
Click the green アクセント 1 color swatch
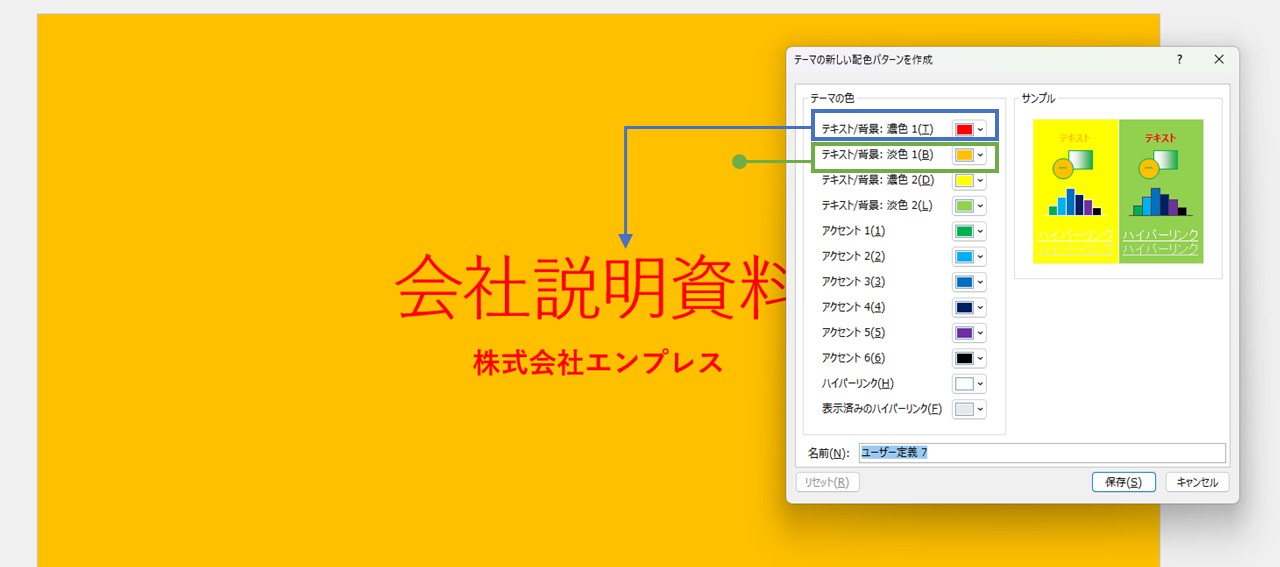pos(964,232)
